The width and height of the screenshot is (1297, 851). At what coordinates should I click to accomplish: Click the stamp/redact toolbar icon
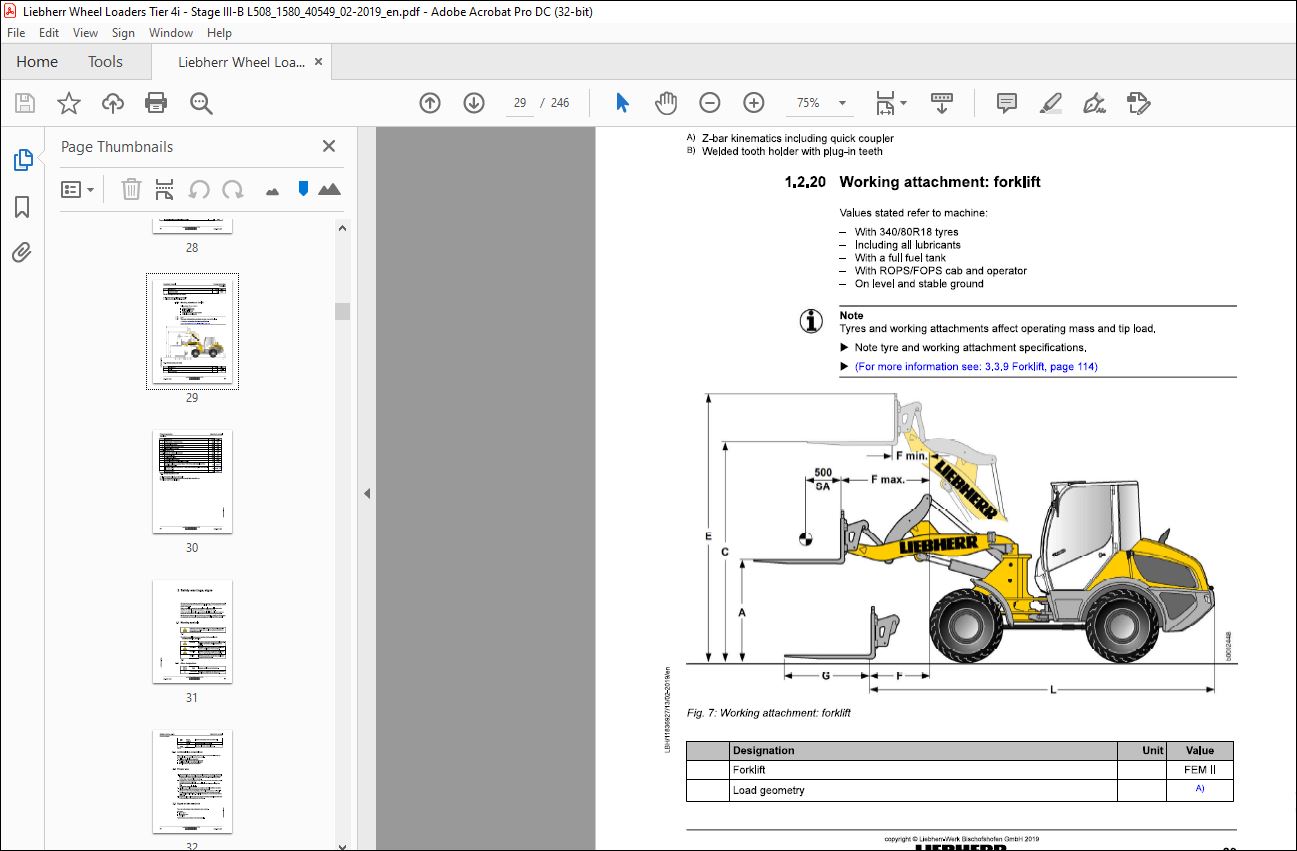pos(1138,103)
